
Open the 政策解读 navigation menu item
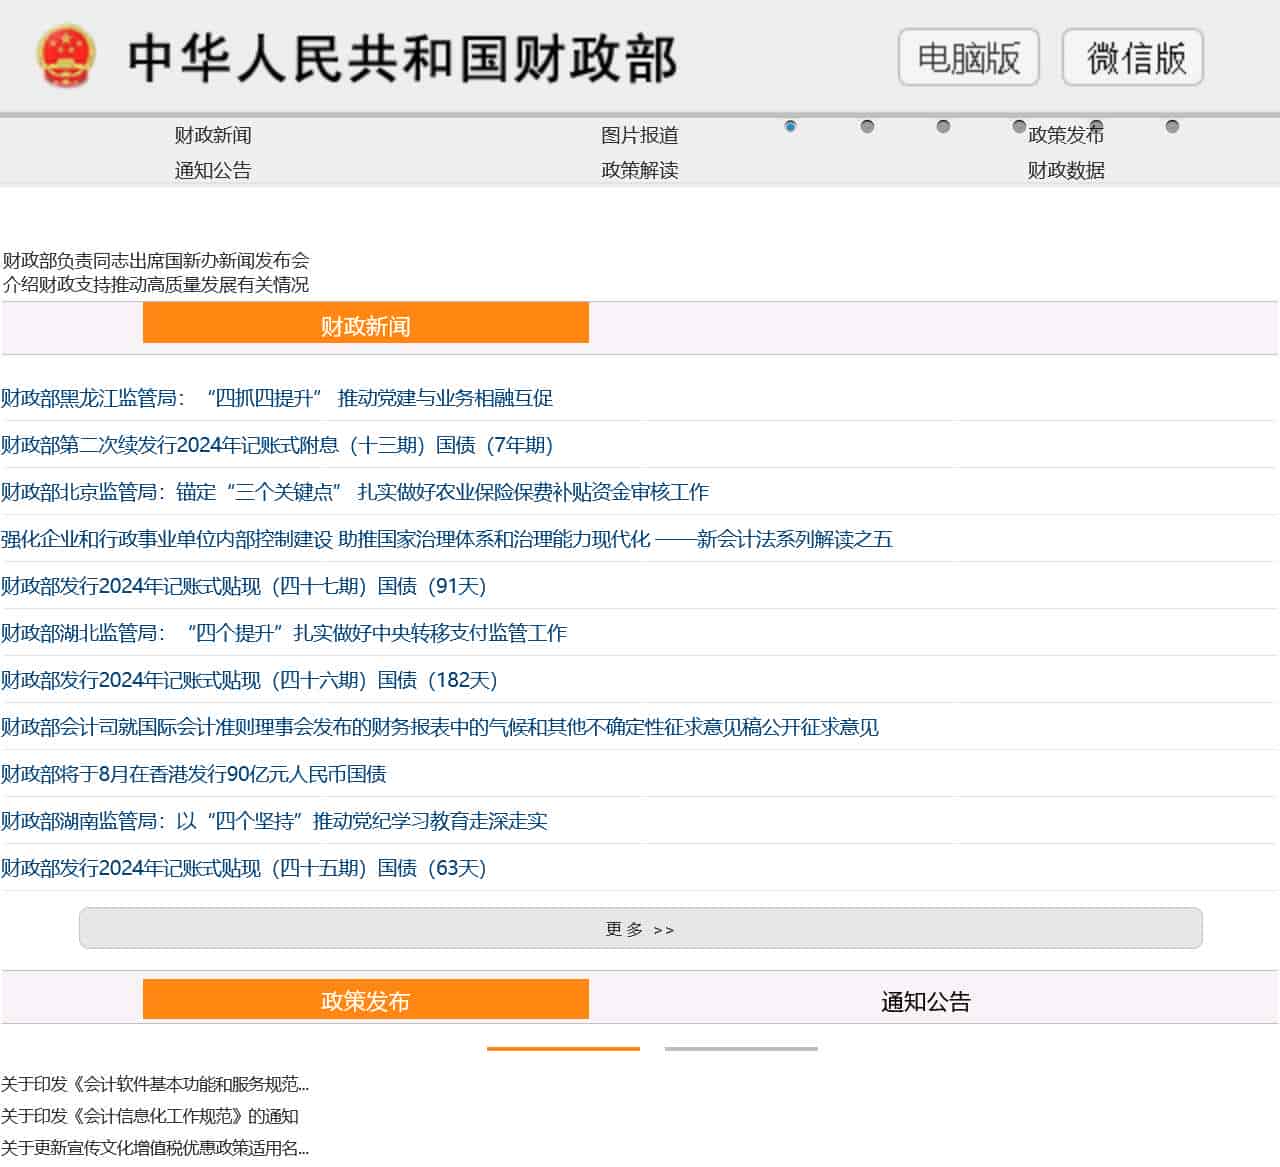(637, 170)
